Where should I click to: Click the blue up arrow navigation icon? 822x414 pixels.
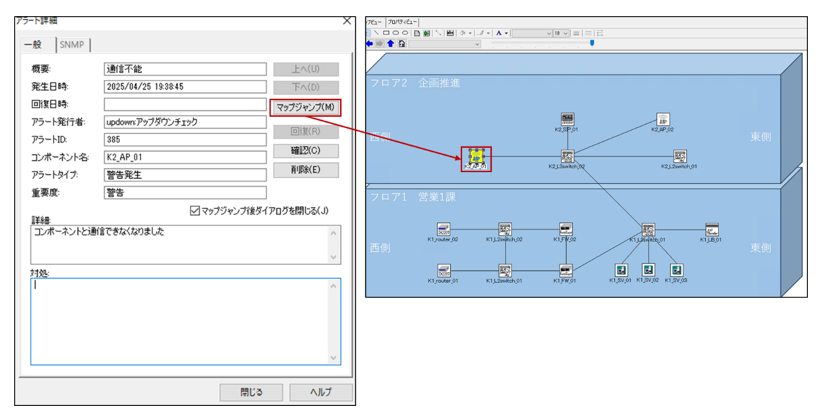391,44
